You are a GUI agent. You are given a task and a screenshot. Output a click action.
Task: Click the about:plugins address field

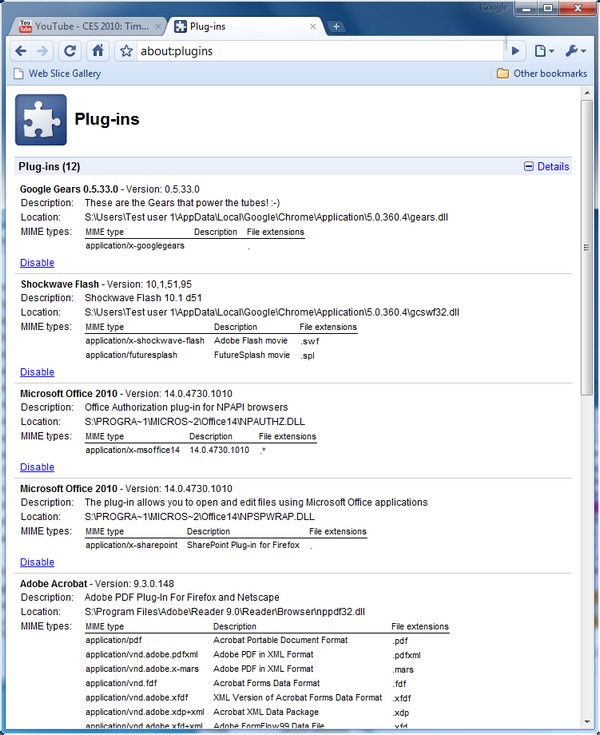click(x=319, y=51)
